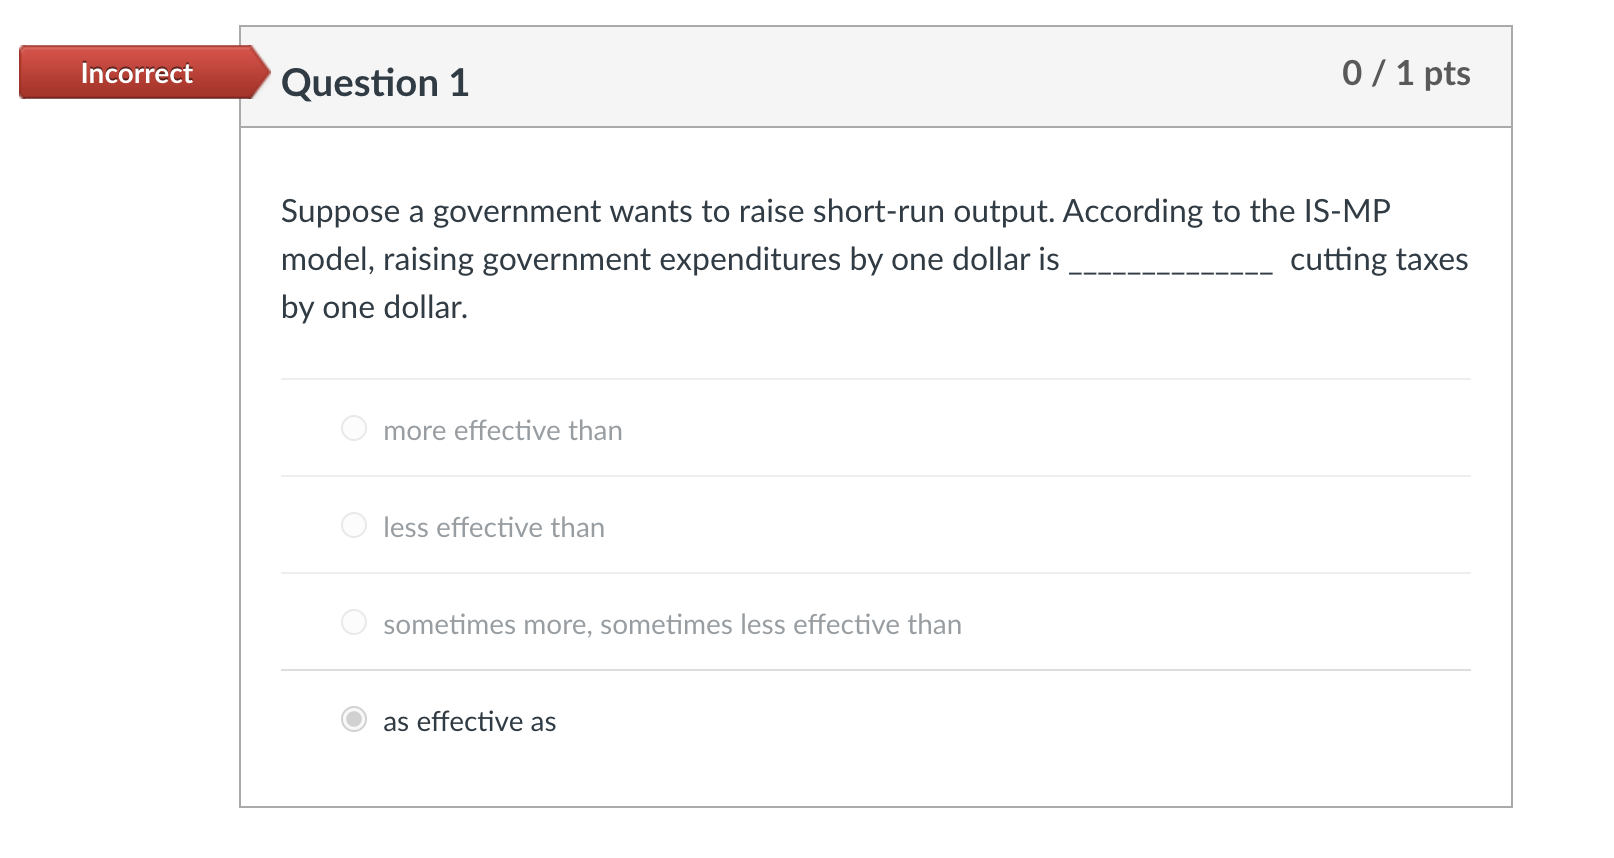Screen dimensions: 1614x858
Task: Click the selected 'as effective as' radio button
Action: tap(354, 719)
